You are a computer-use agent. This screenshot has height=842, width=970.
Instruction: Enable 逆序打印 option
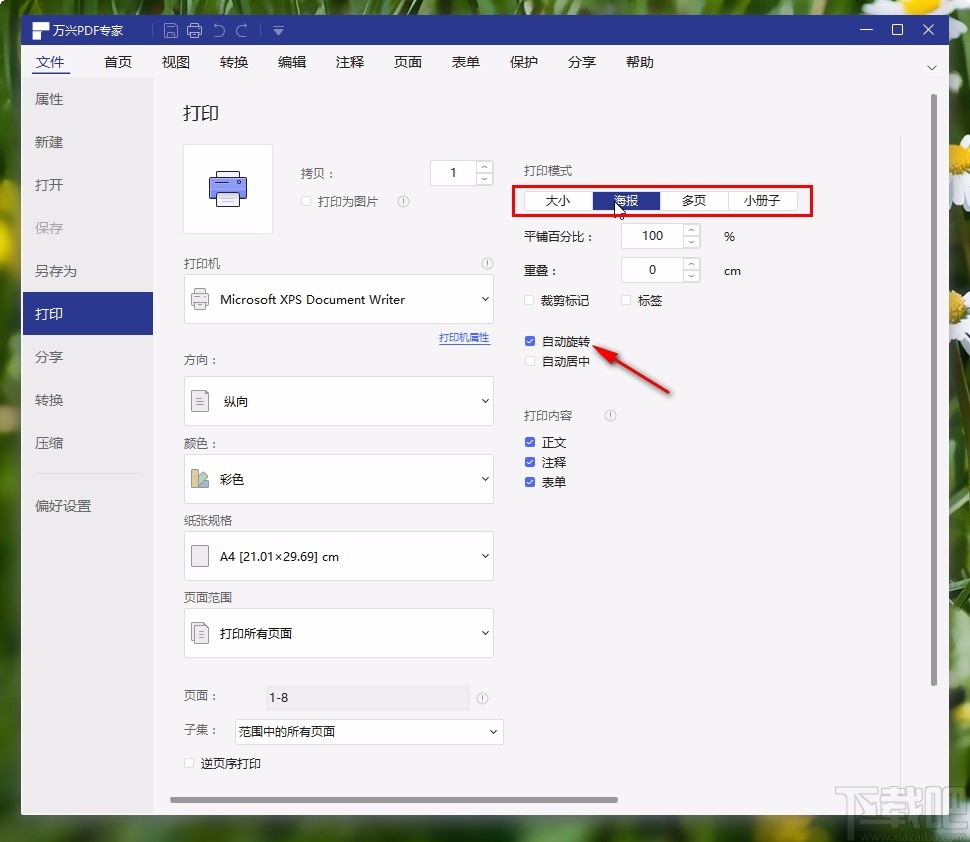(x=189, y=762)
